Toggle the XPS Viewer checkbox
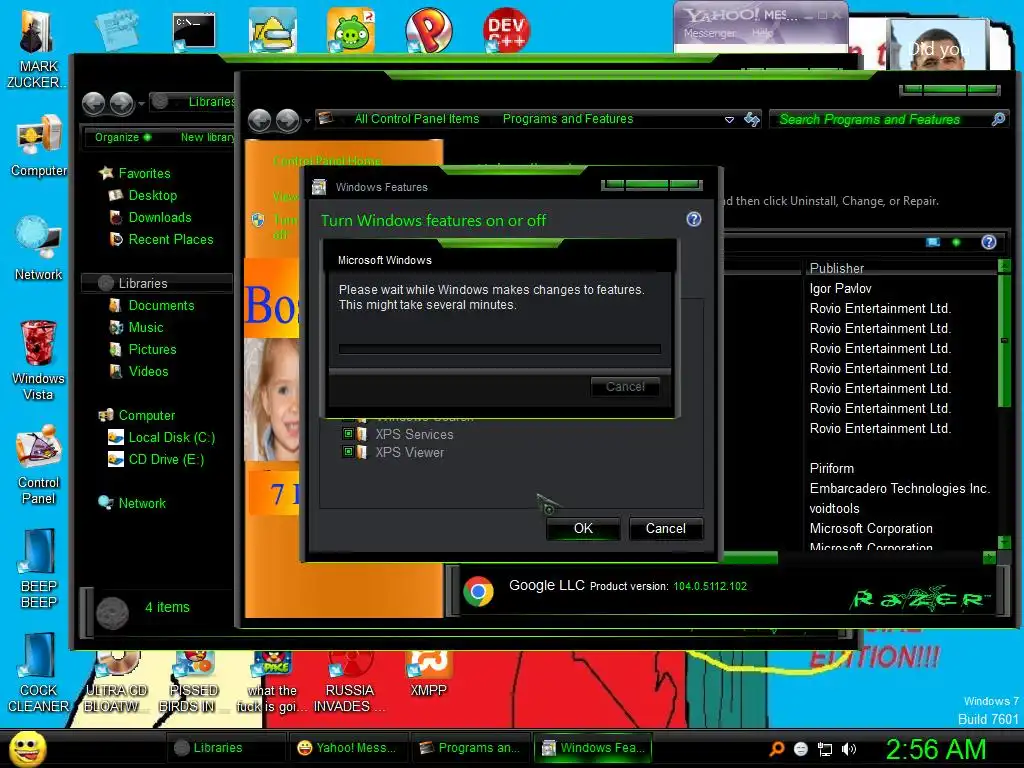This screenshot has height=768, width=1024. click(x=348, y=451)
